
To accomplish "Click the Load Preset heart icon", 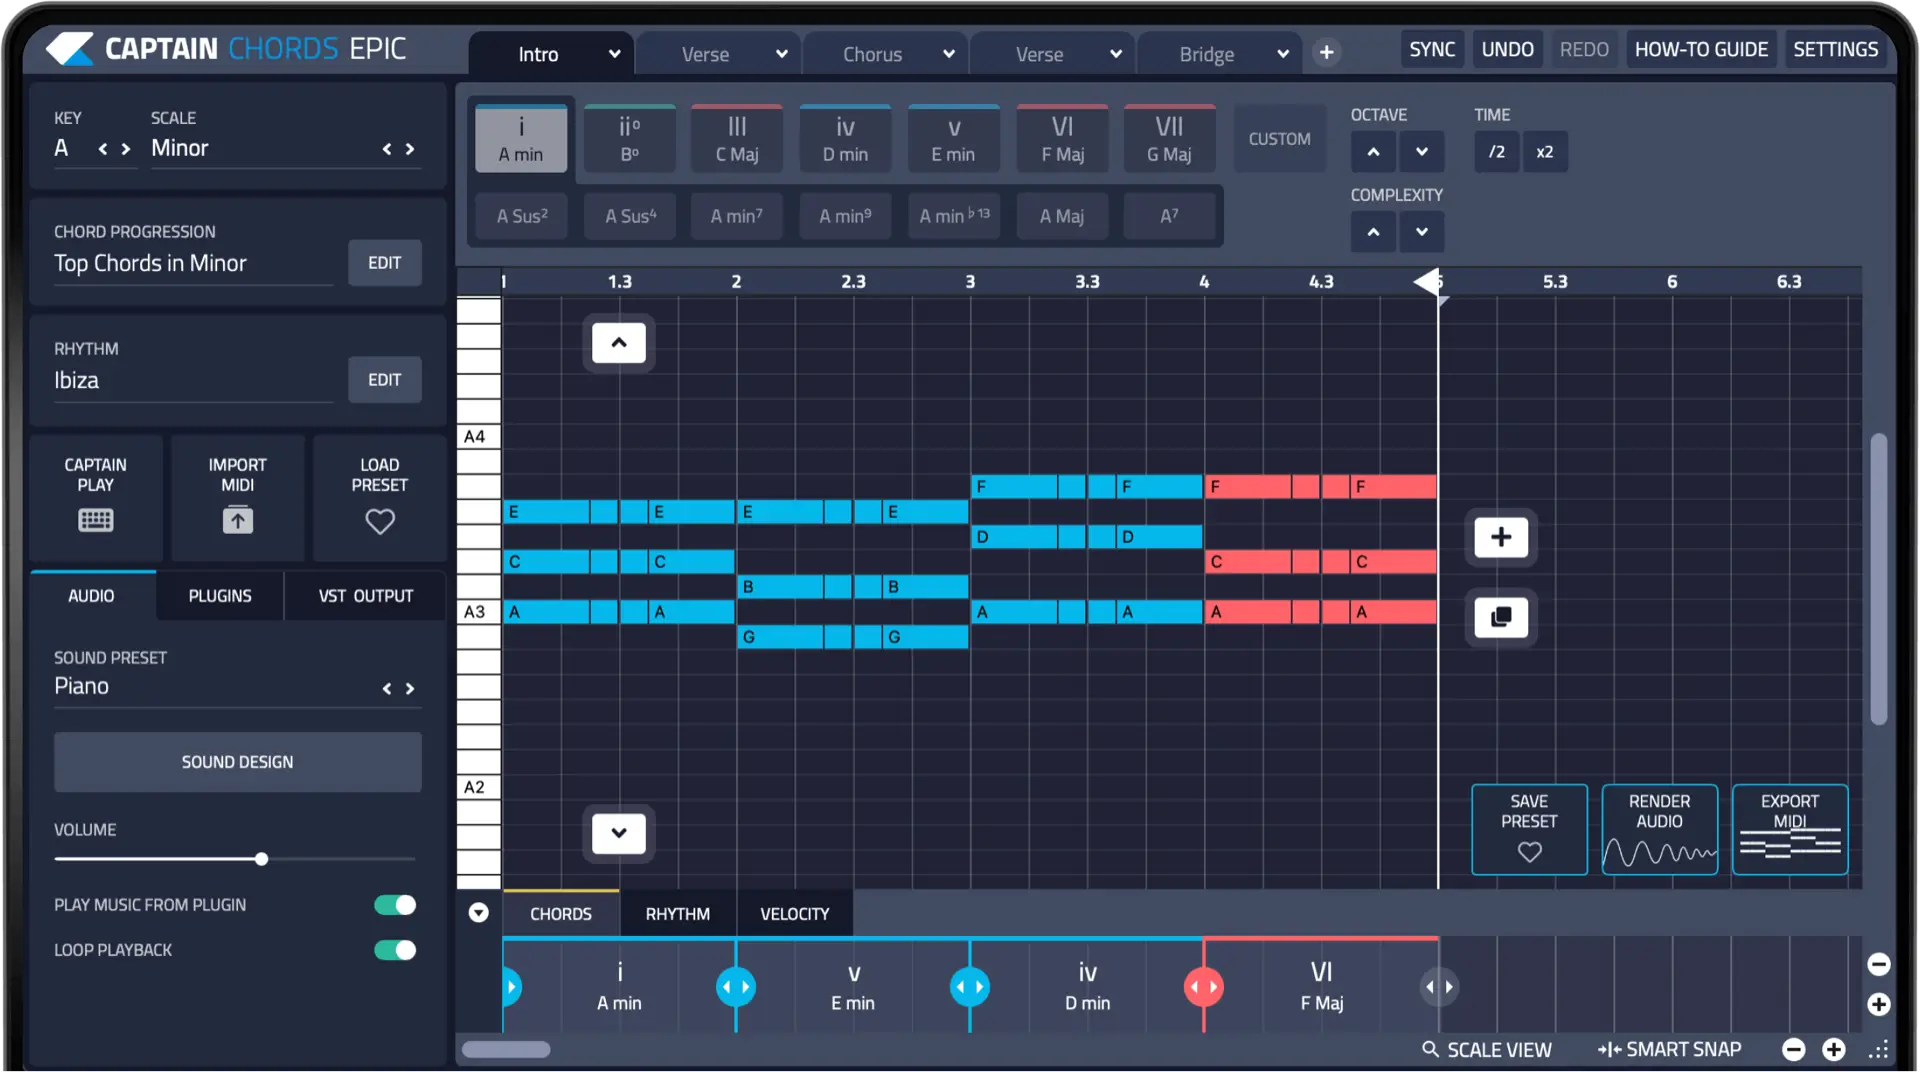I will [380, 521].
